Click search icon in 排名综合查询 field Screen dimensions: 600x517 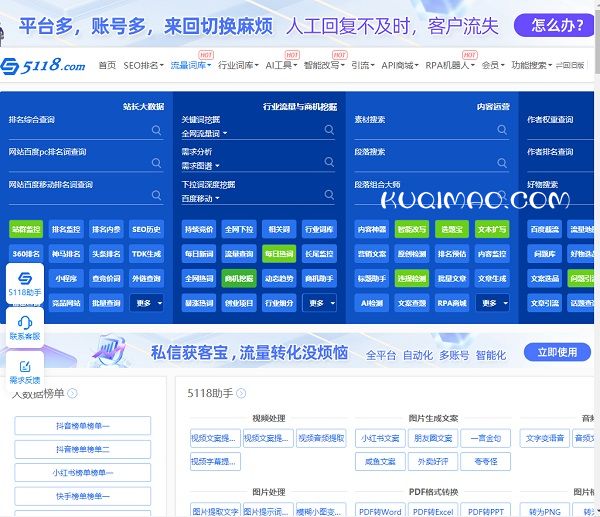156,130
